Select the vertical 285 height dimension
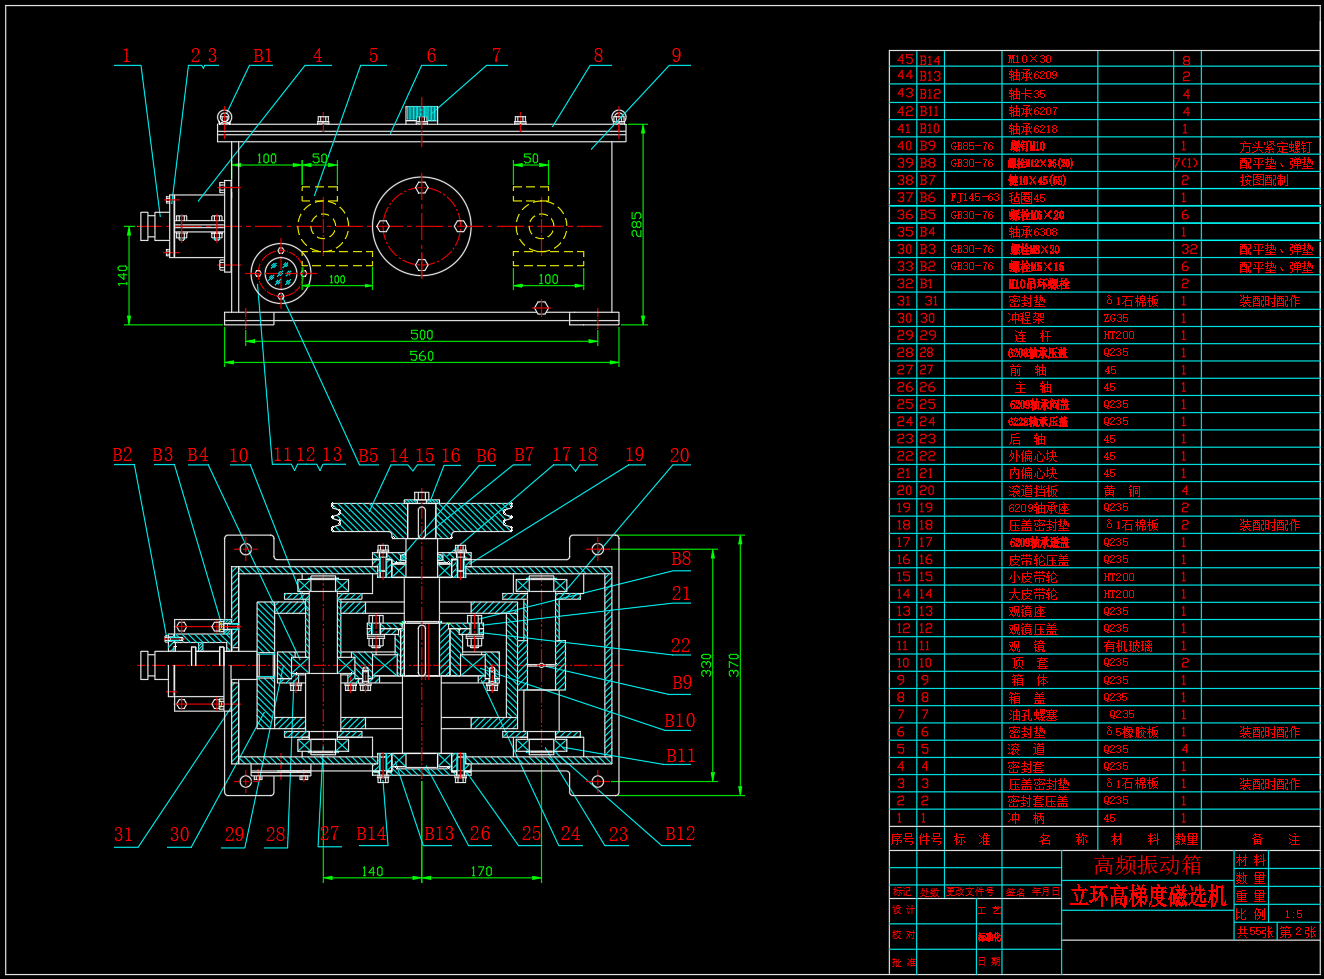Image resolution: width=1324 pixels, height=979 pixels. pos(637,224)
